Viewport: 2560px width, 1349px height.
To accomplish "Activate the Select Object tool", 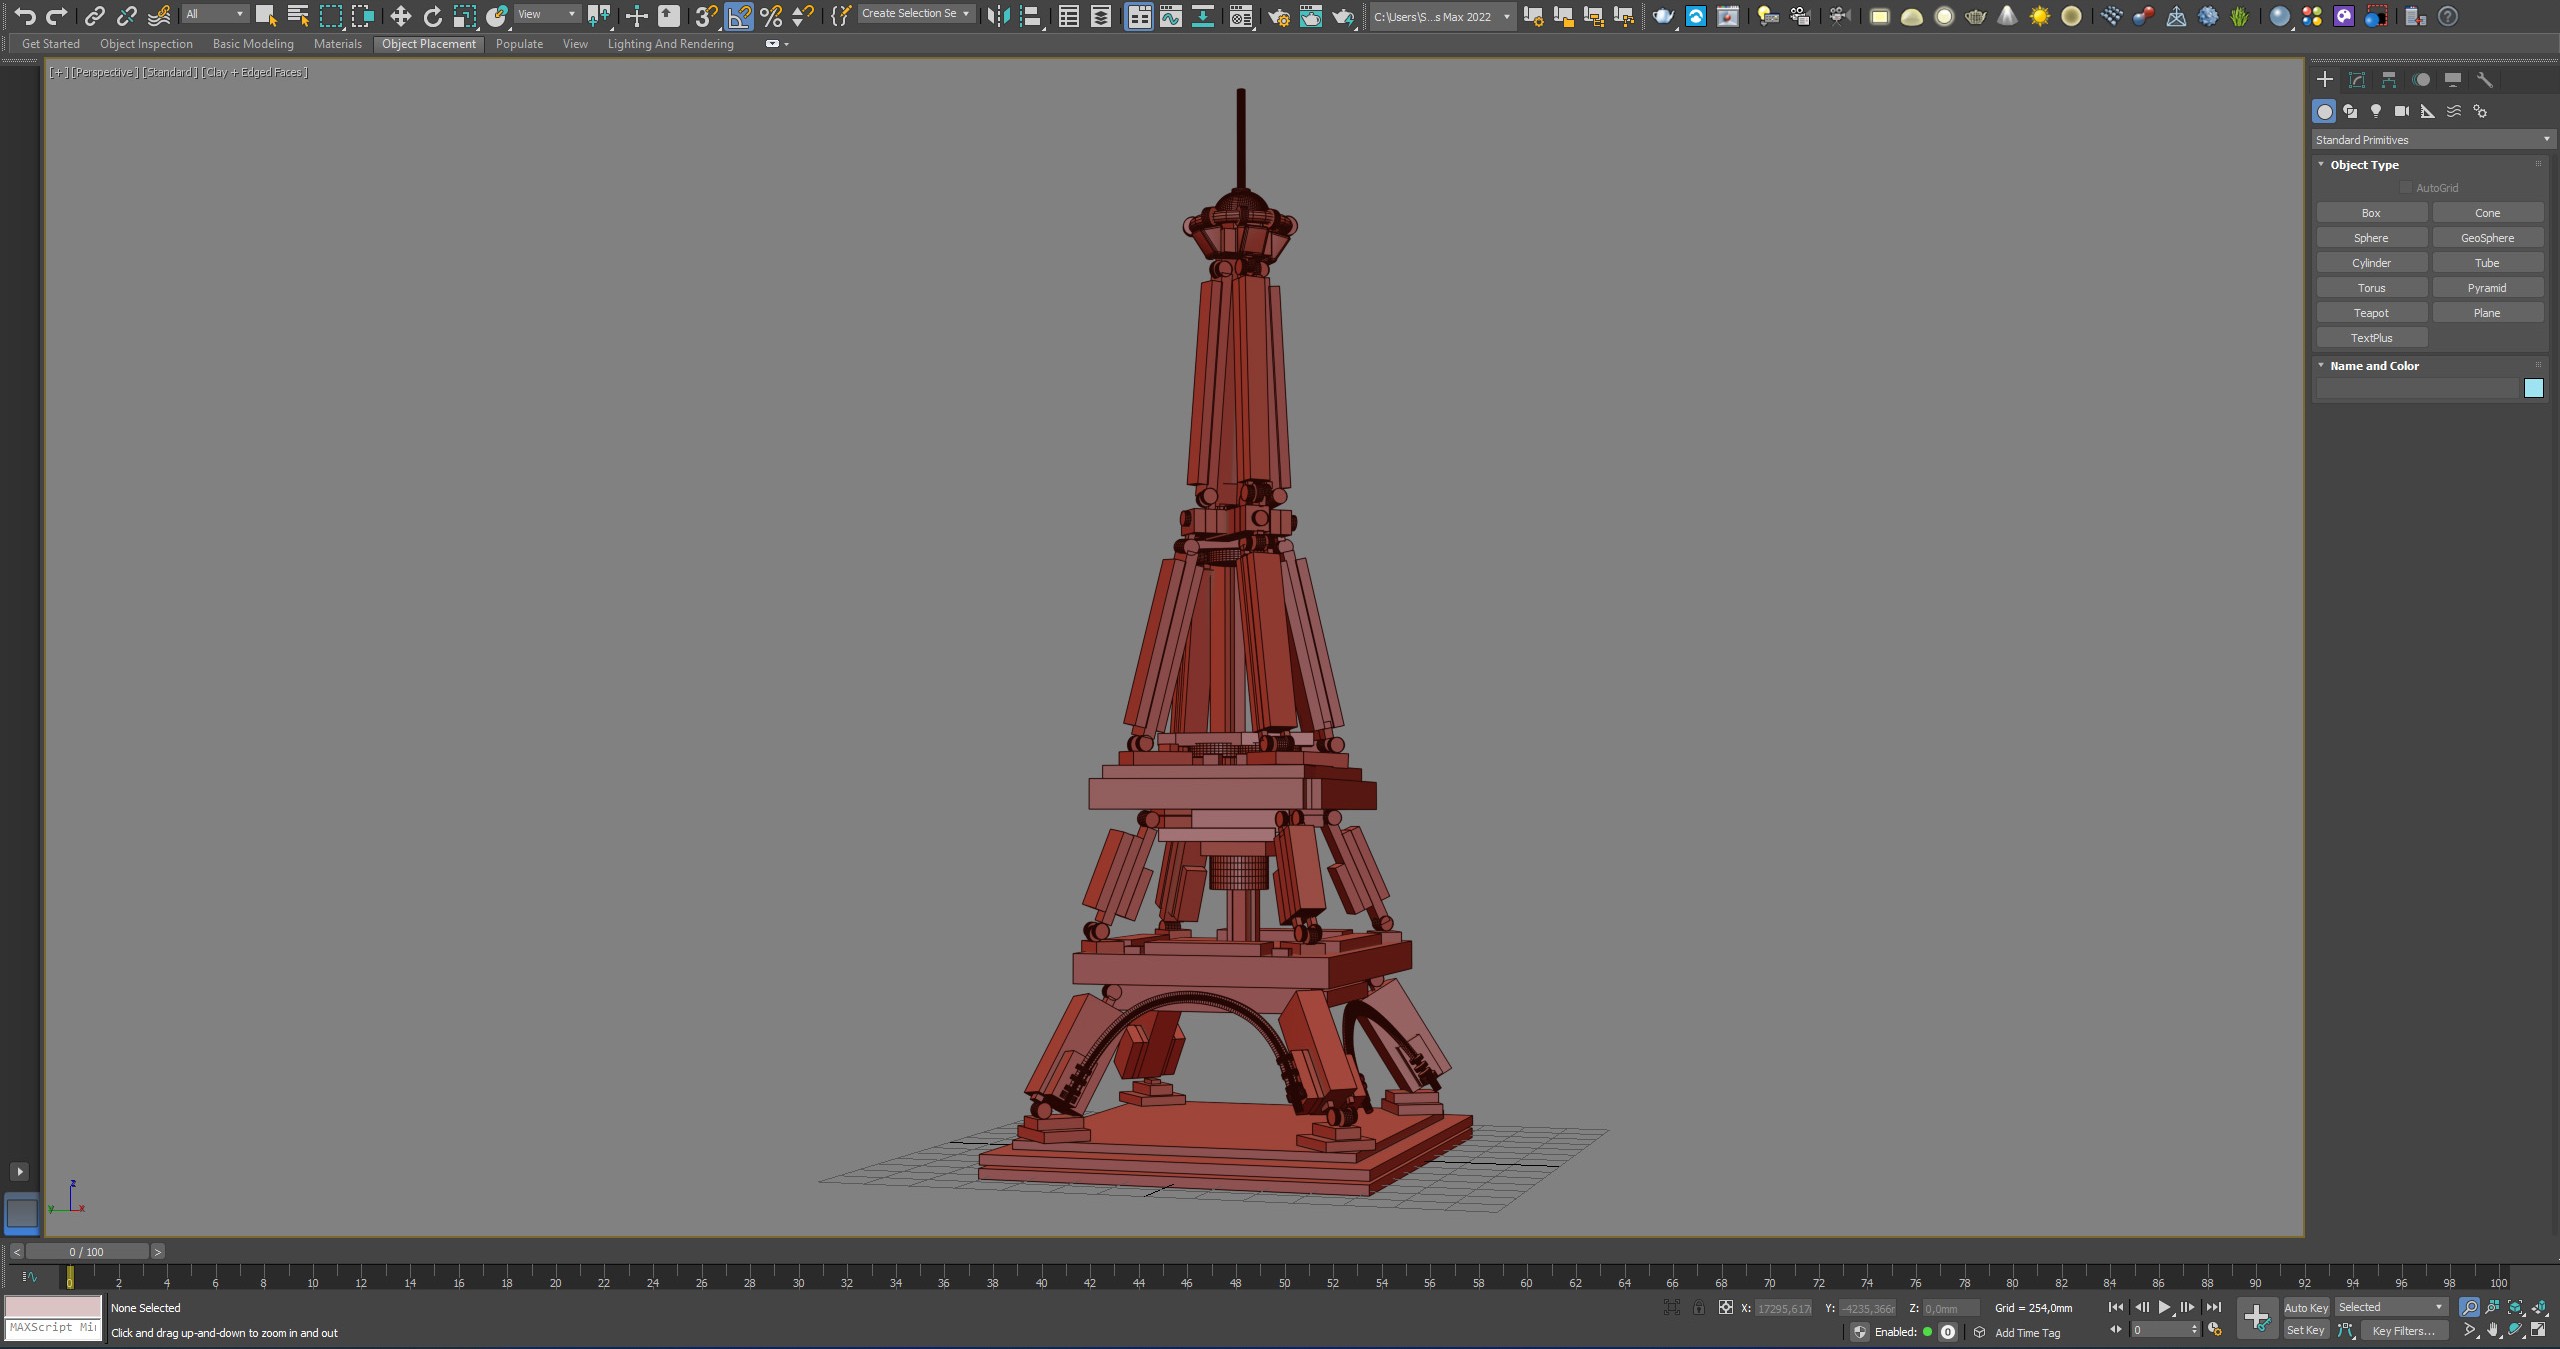I will click(x=266, y=16).
